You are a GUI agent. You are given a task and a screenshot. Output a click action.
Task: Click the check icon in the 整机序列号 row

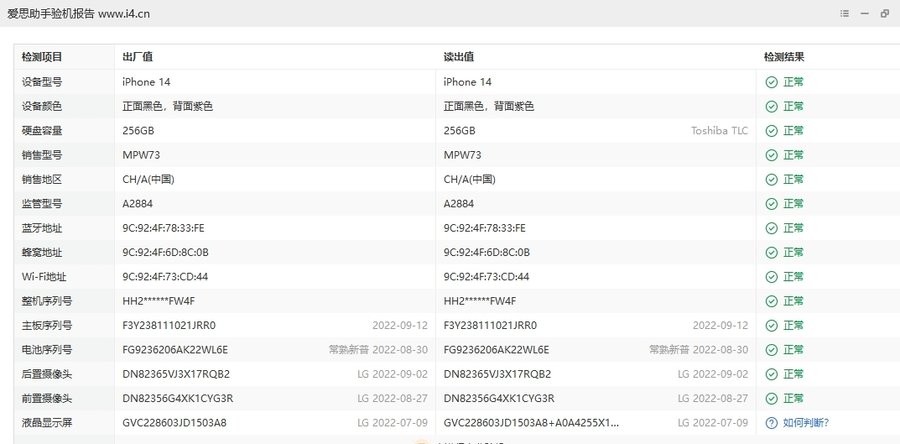click(x=771, y=301)
